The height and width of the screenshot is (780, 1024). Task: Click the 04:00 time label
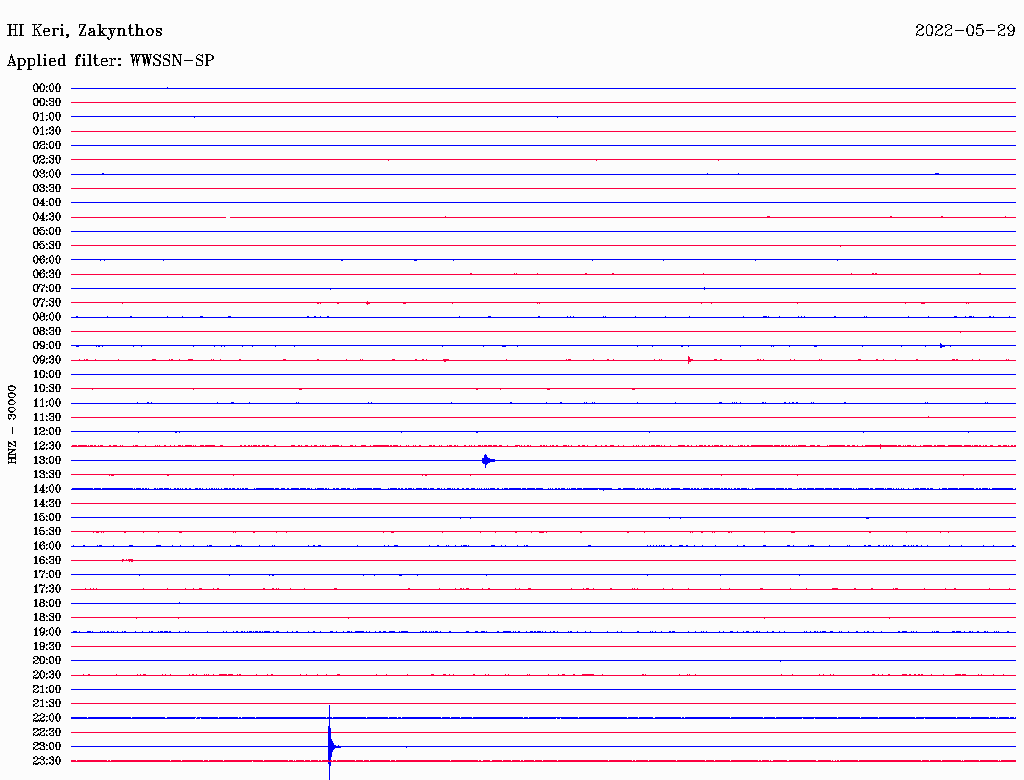[47, 203]
